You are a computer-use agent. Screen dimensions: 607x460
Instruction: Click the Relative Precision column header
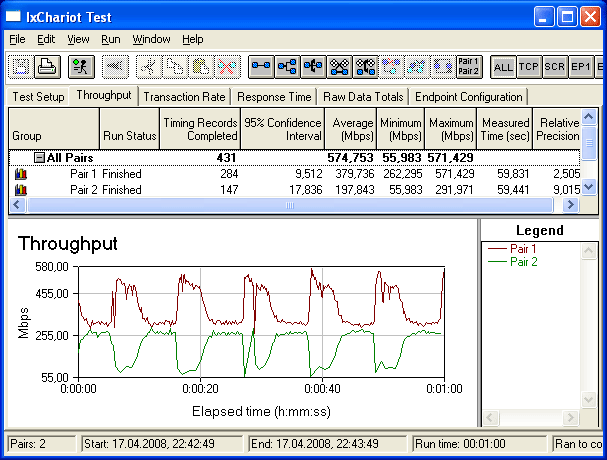(557, 129)
